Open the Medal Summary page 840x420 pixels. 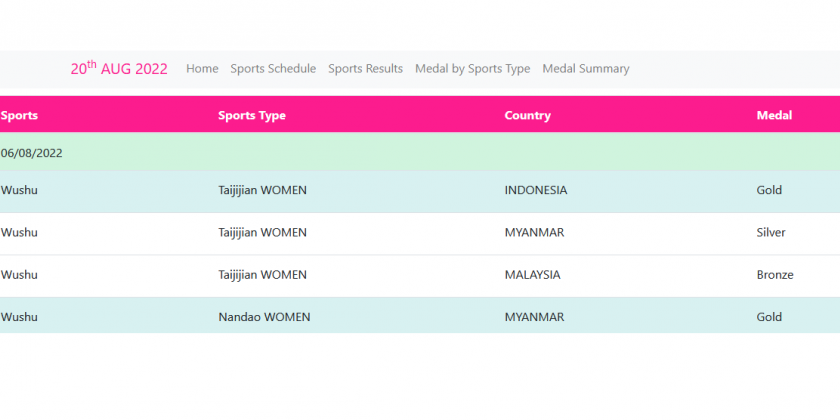(x=585, y=69)
